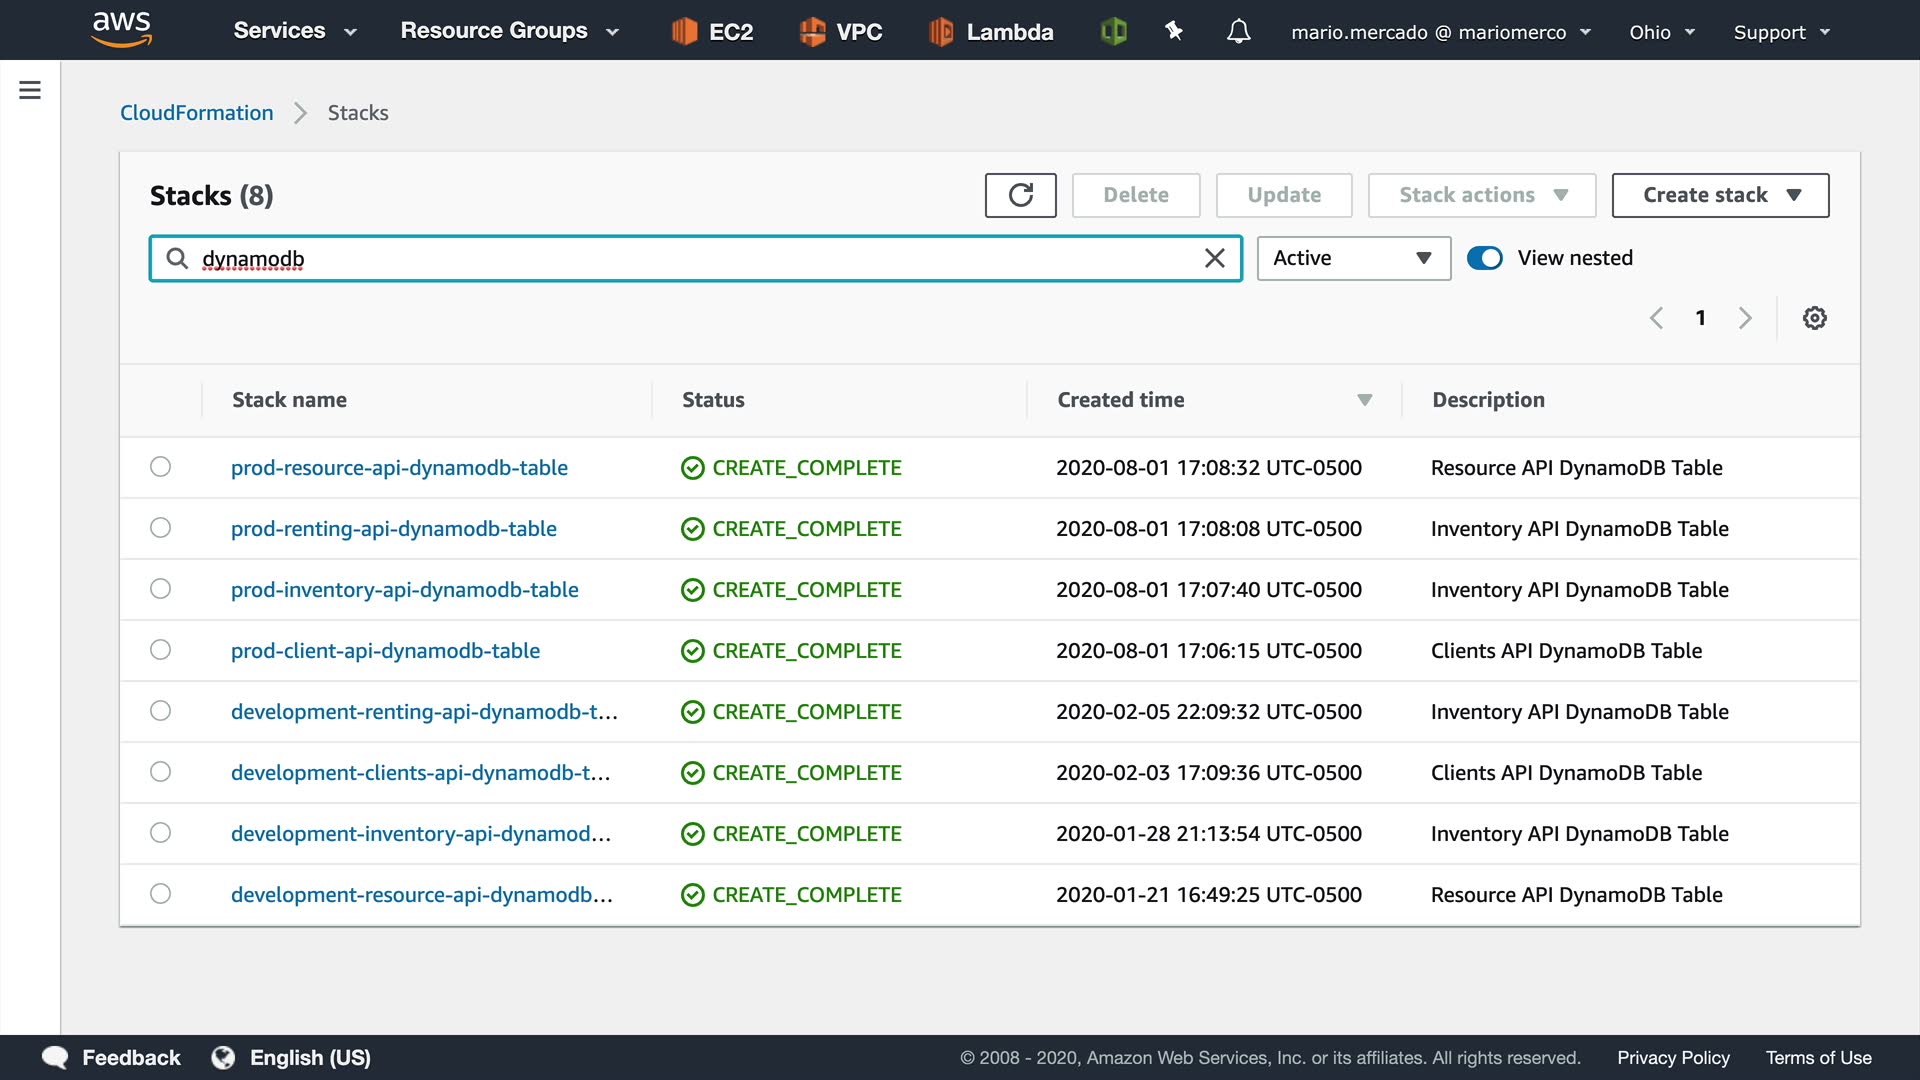This screenshot has height=1080, width=1920.
Task: Open the Support menu
Action: point(1781,32)
